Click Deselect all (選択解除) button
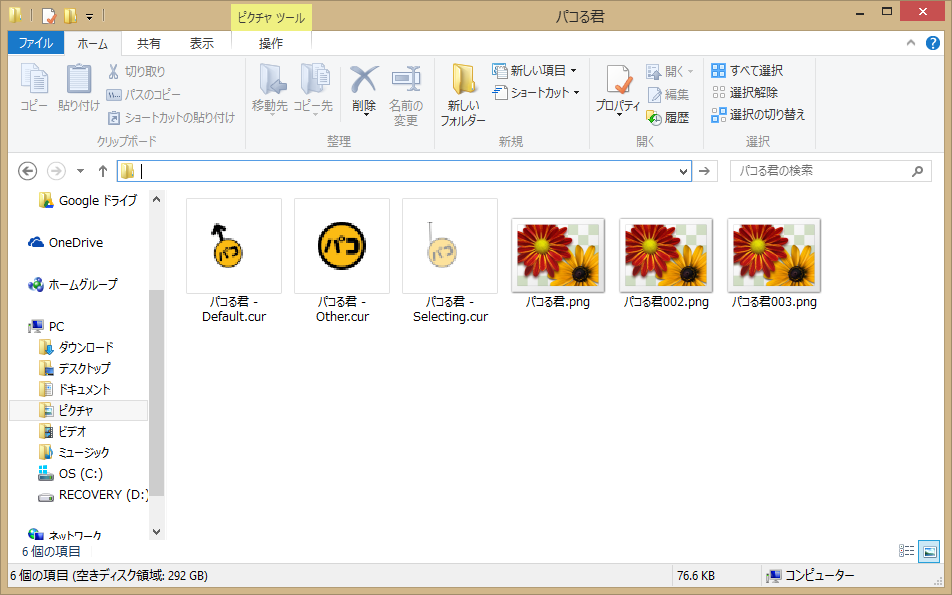952x595 pixels. coord(745,93)
